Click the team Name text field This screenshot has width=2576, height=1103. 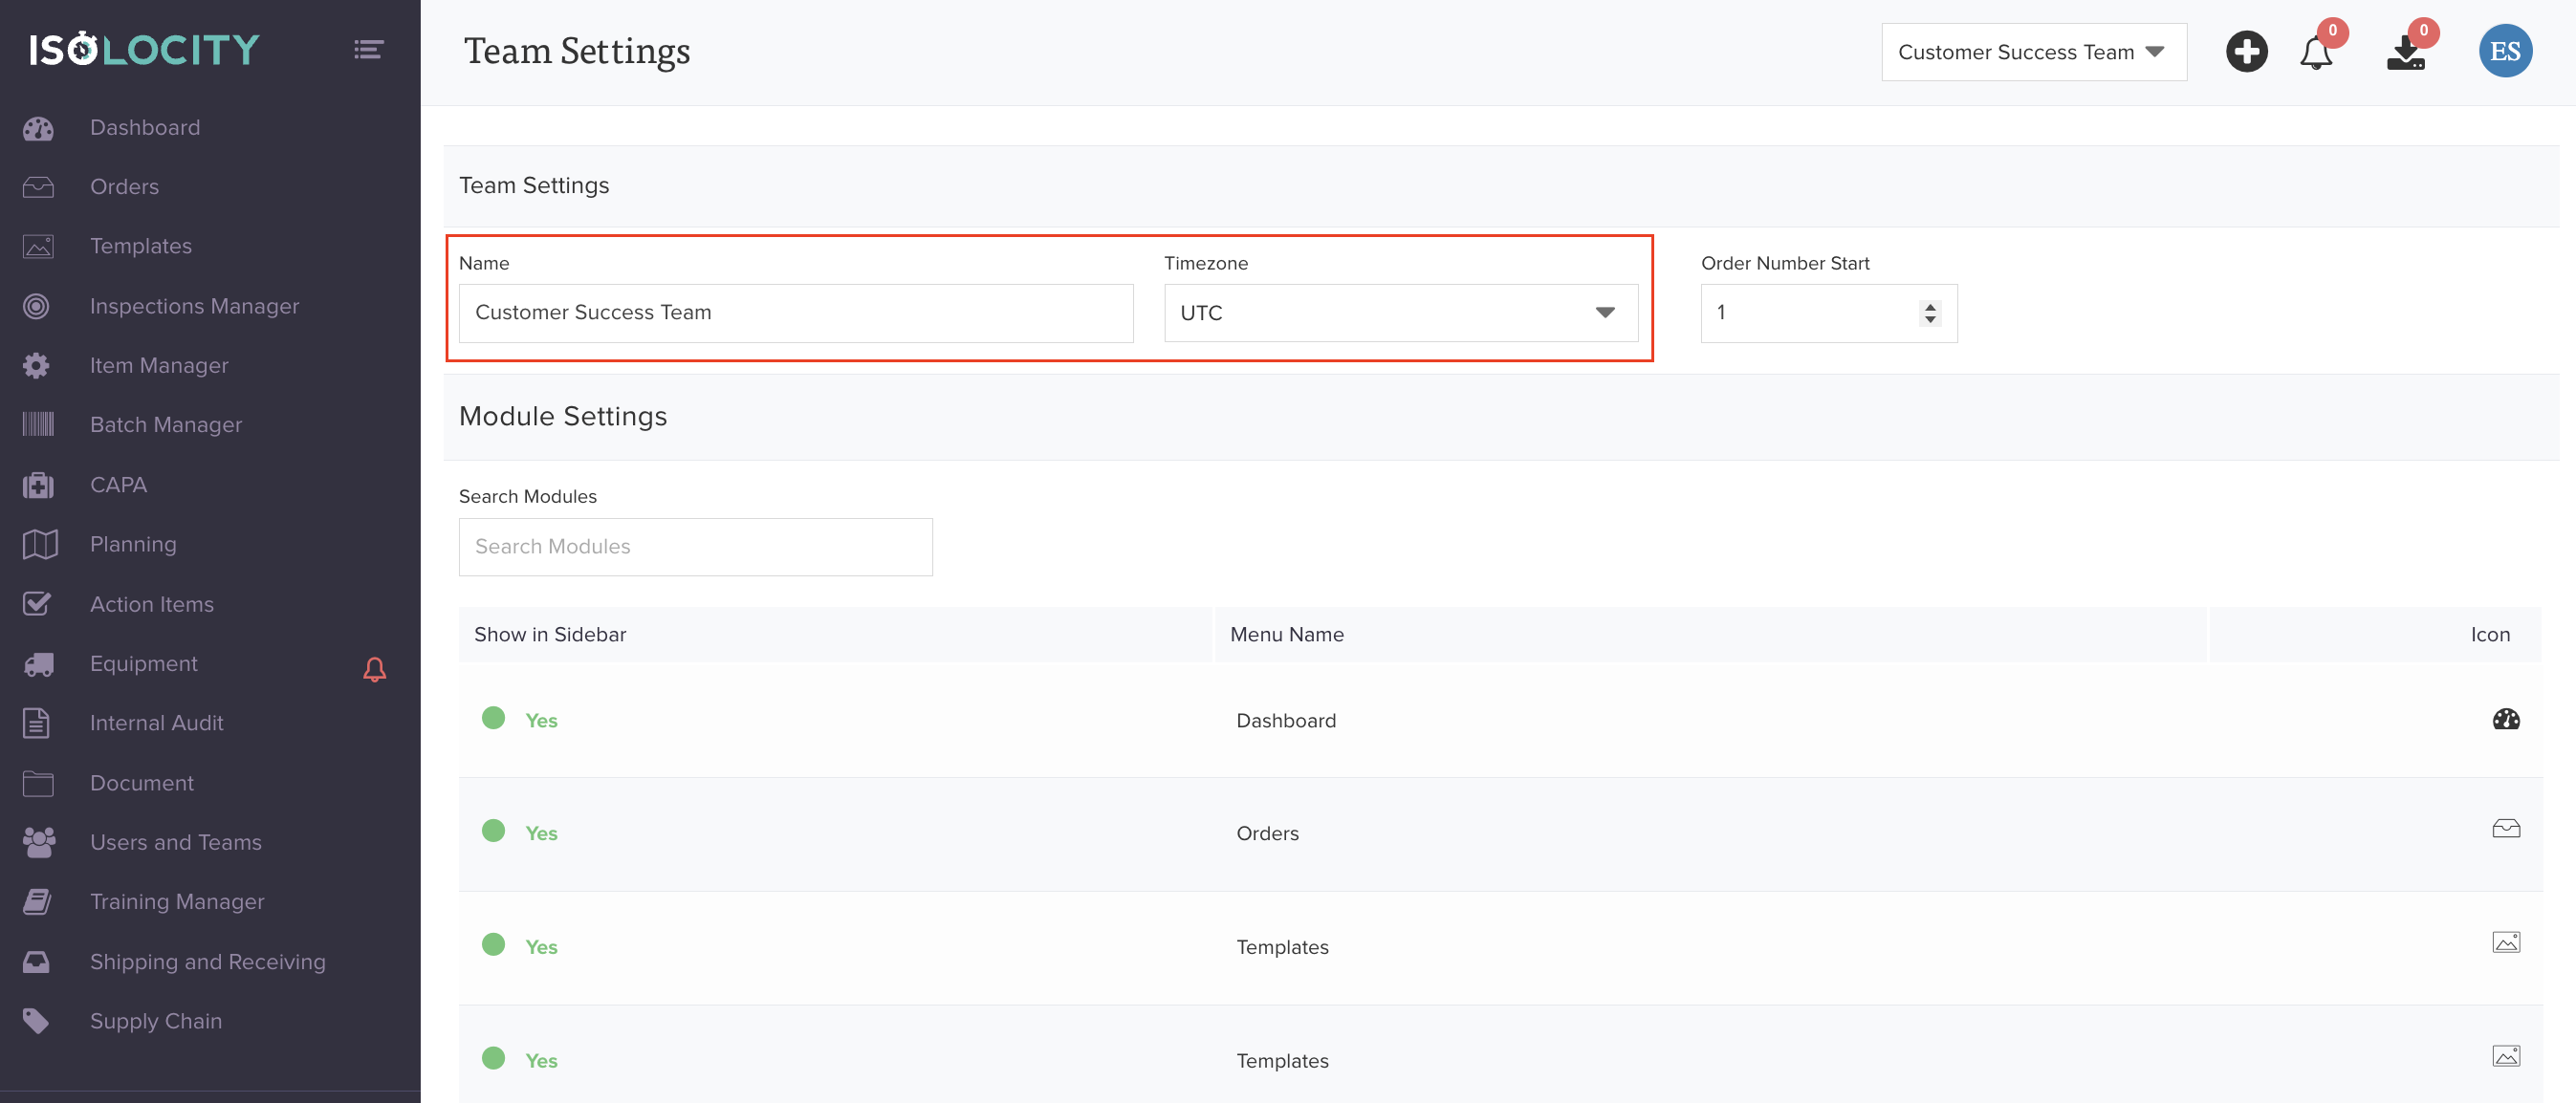click(795, 313)
